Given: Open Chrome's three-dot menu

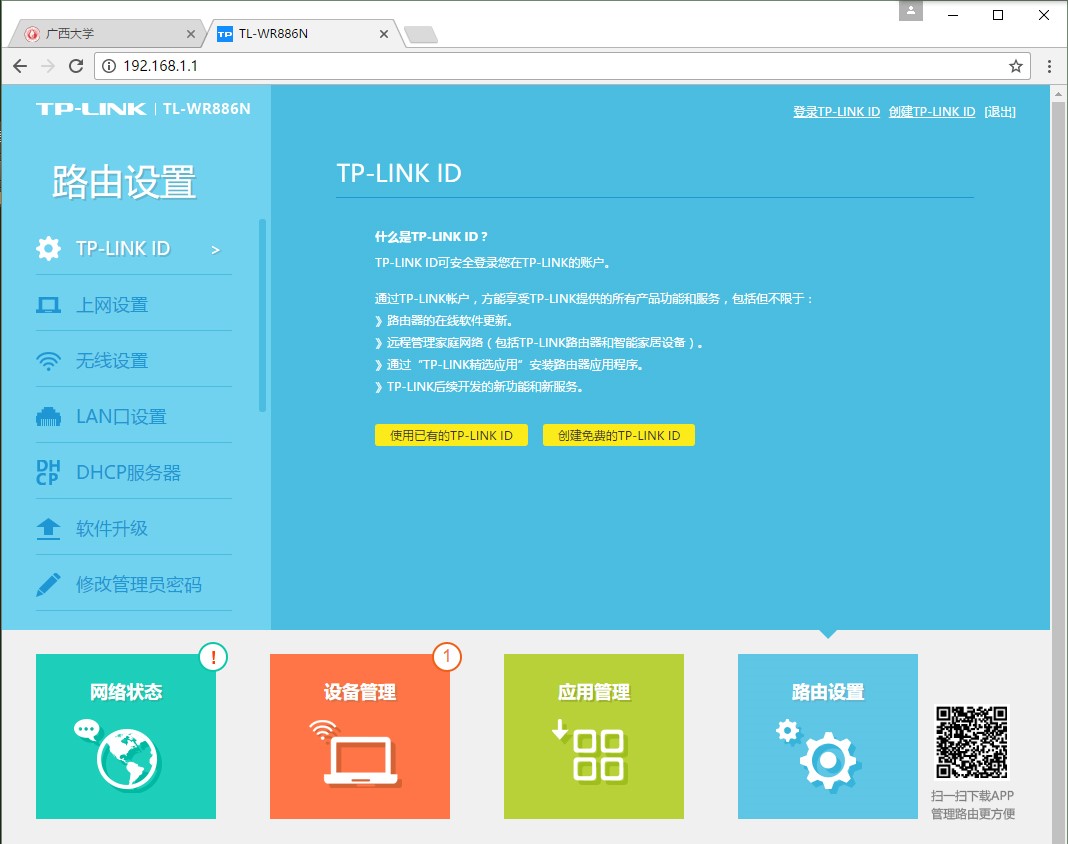Looking at the screenshot, I should pyautogui.click(x=1049, y=66).
